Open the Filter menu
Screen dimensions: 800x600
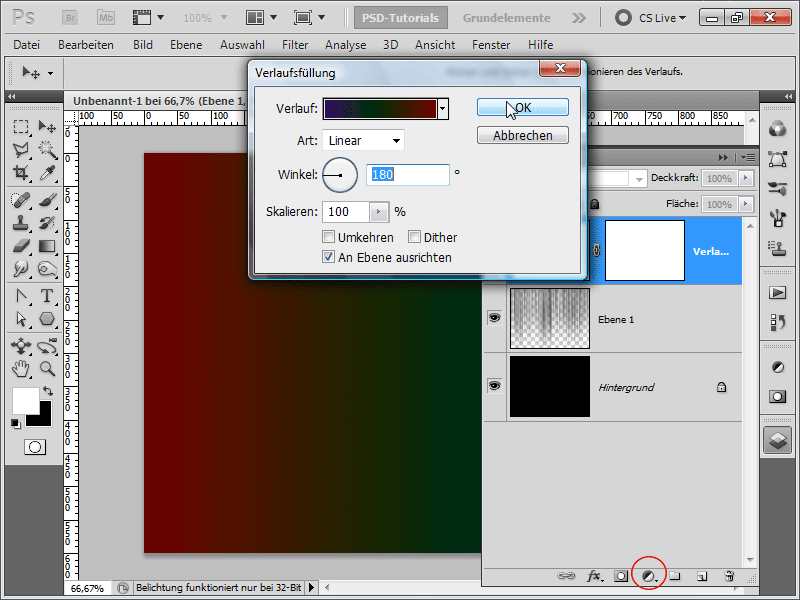(295, 45)
